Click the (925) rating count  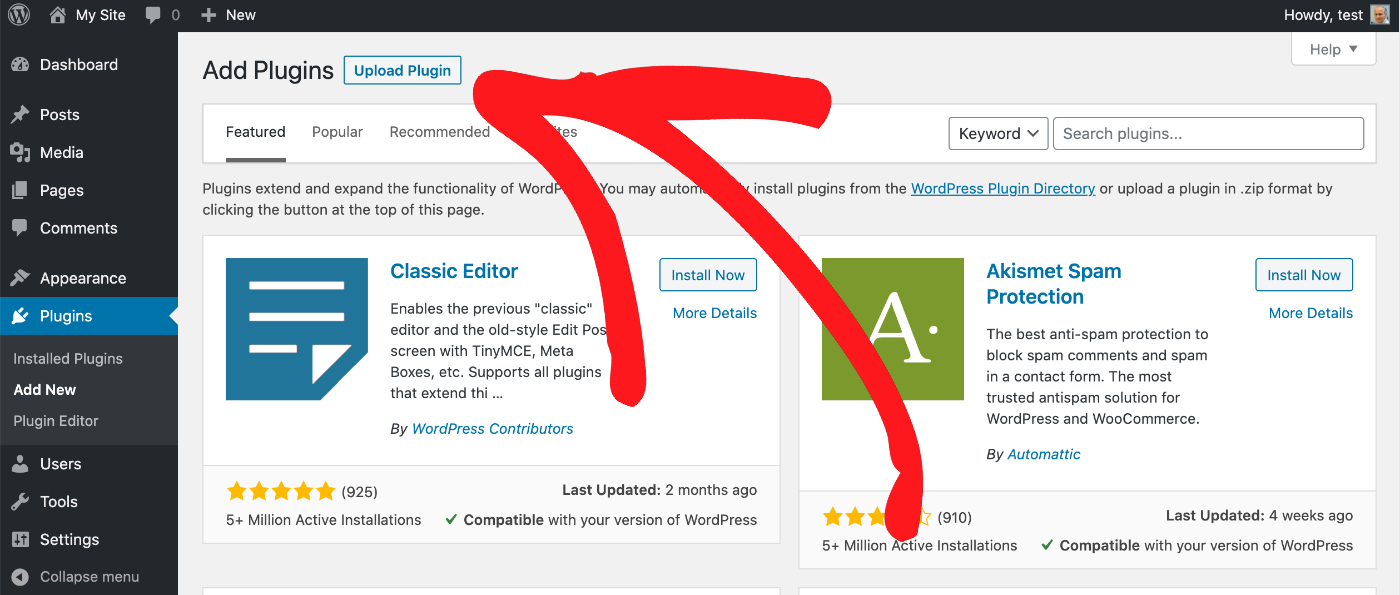coord(360,492)
